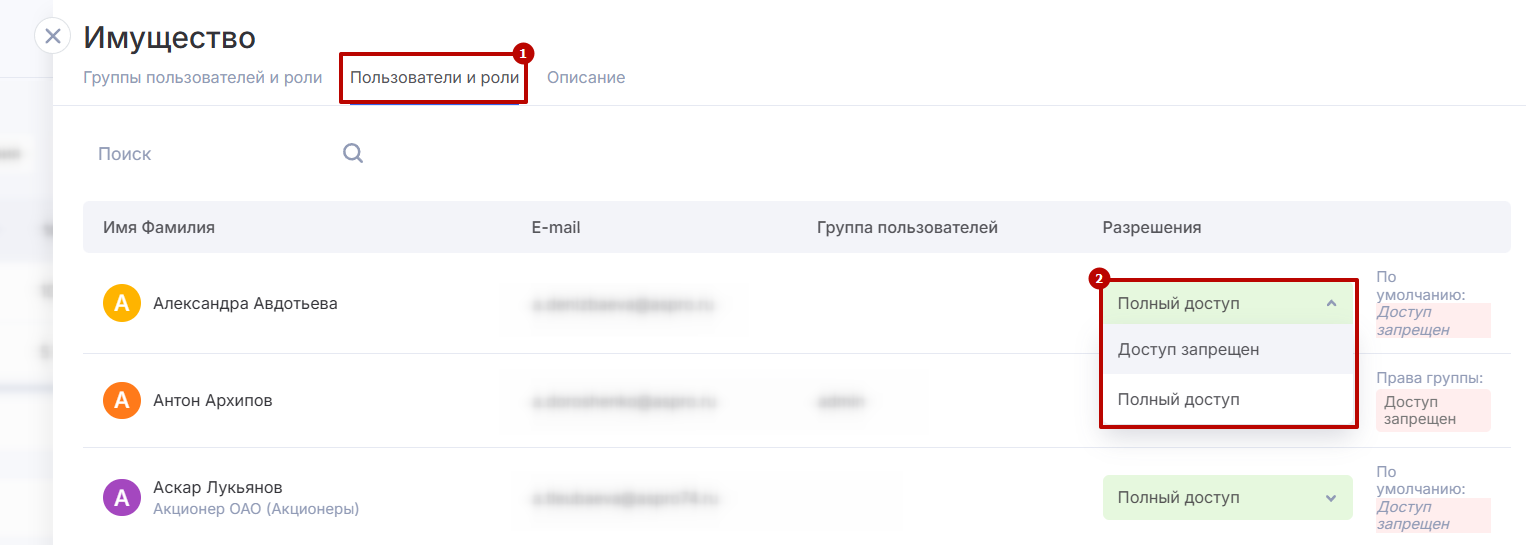Select Доступ запрещен option in dropdown
1526x545 pixels.
pyautogui.click(x=1188, y=350)
